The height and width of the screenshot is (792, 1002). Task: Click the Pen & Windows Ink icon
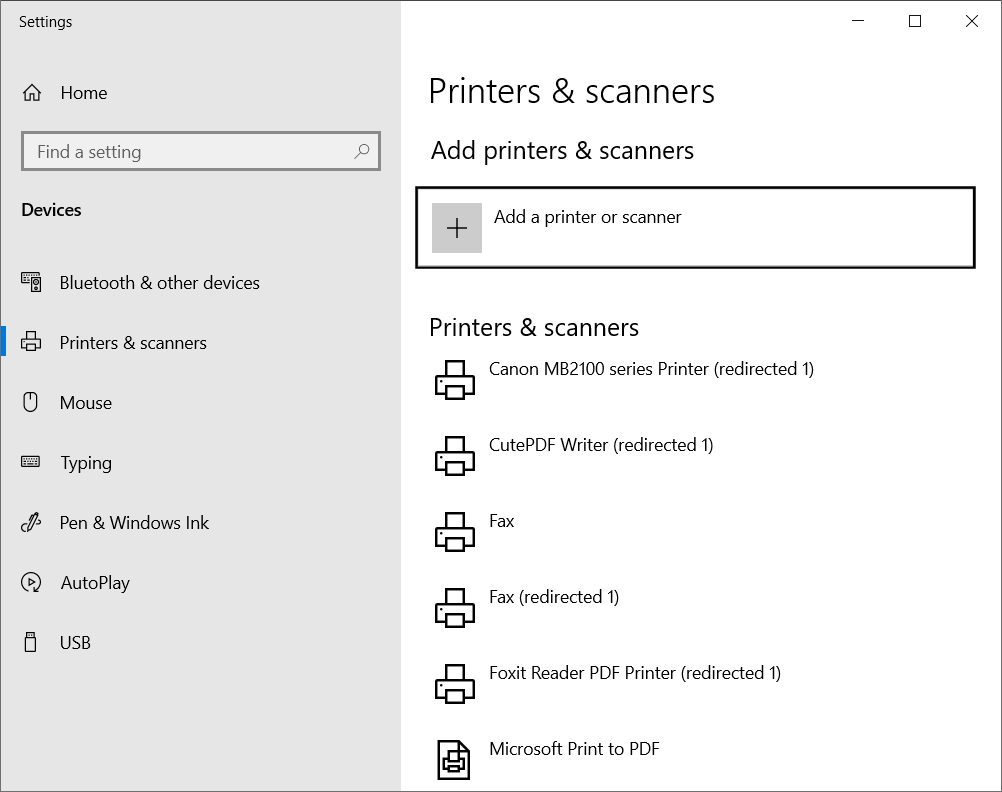31,522
